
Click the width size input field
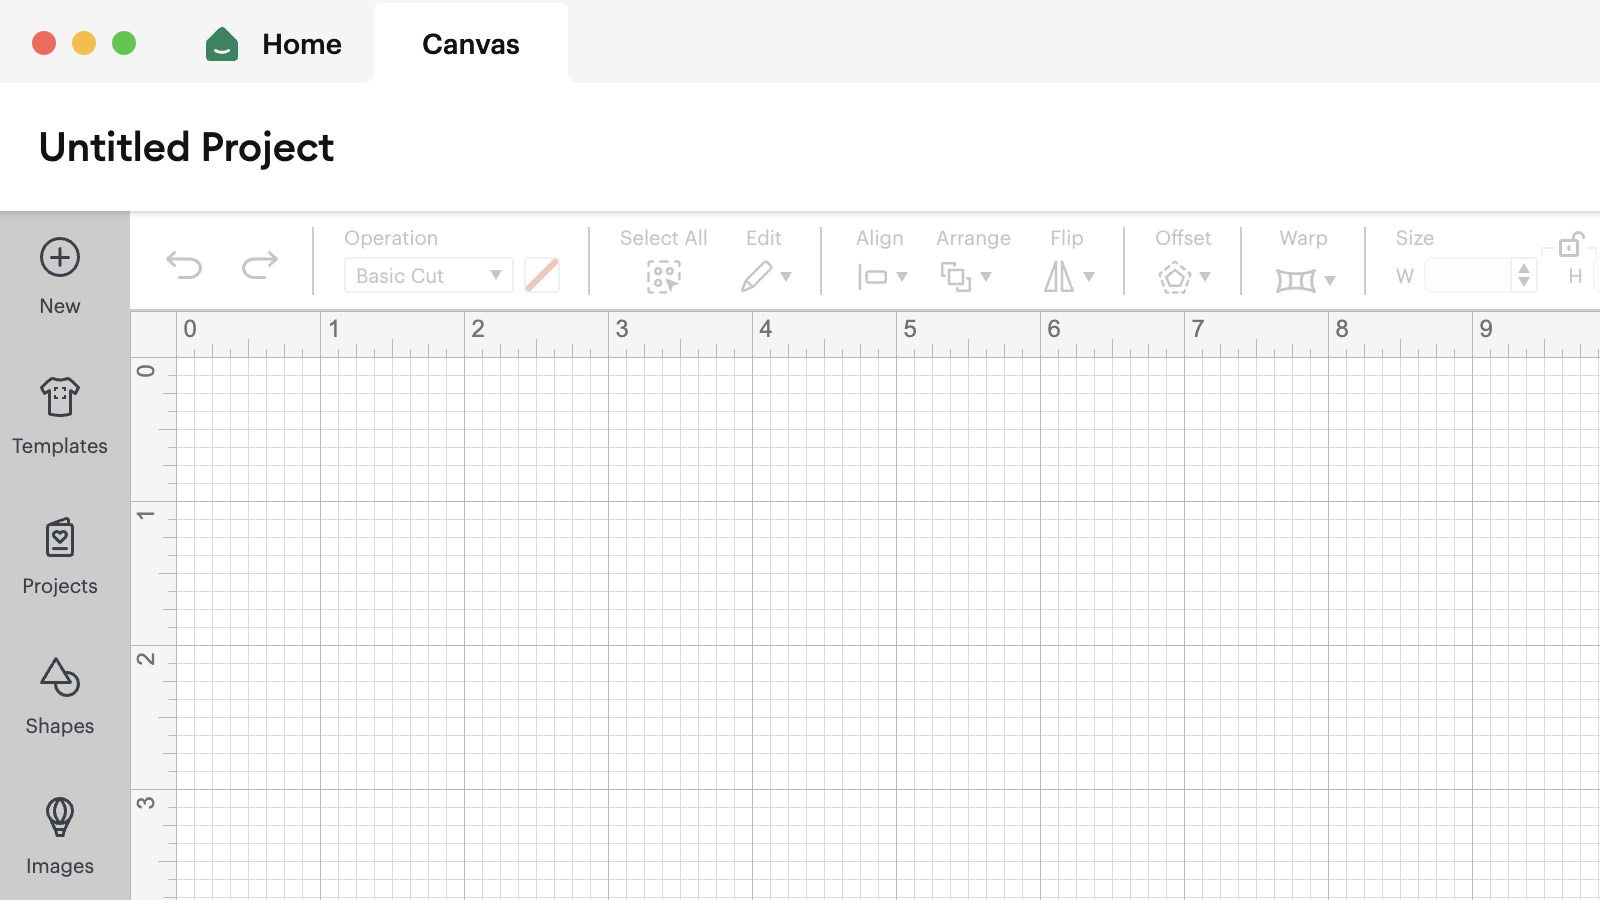tap(1468, 275)
